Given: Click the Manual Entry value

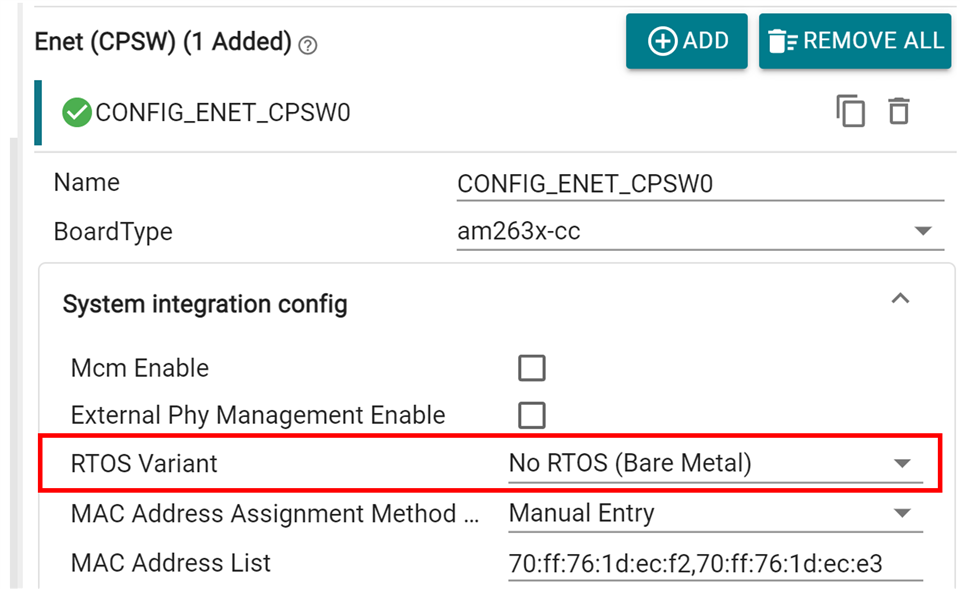Looking at the screenshot, I should [582, 513].
